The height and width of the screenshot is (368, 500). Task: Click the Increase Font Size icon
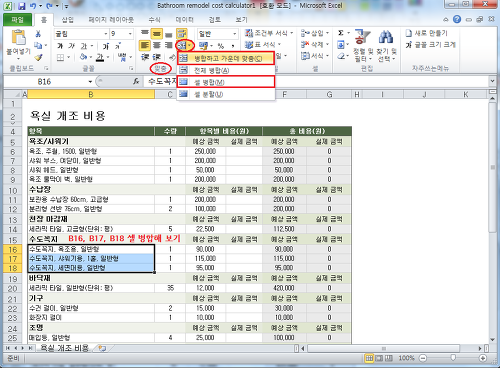106,46
